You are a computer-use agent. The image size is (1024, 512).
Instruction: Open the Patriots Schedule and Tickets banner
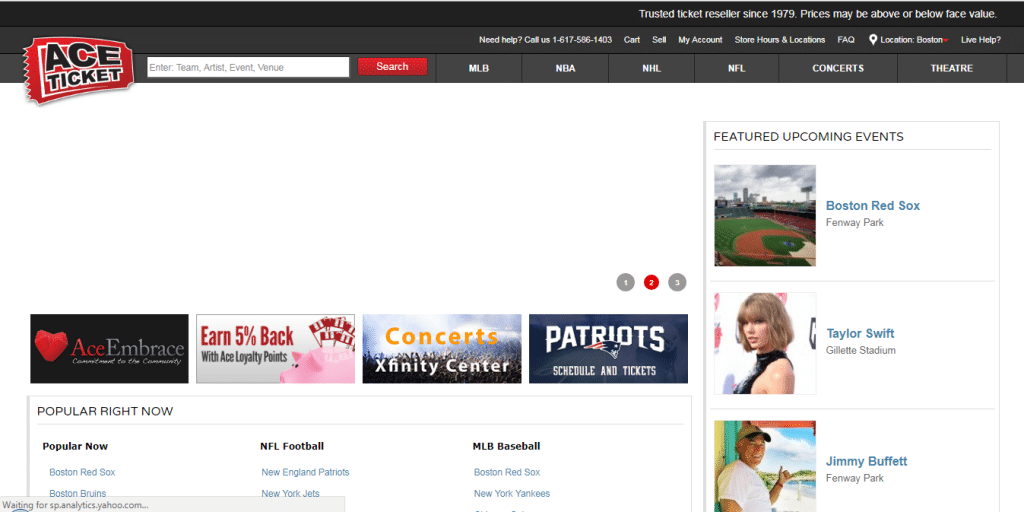coord(608,349)
